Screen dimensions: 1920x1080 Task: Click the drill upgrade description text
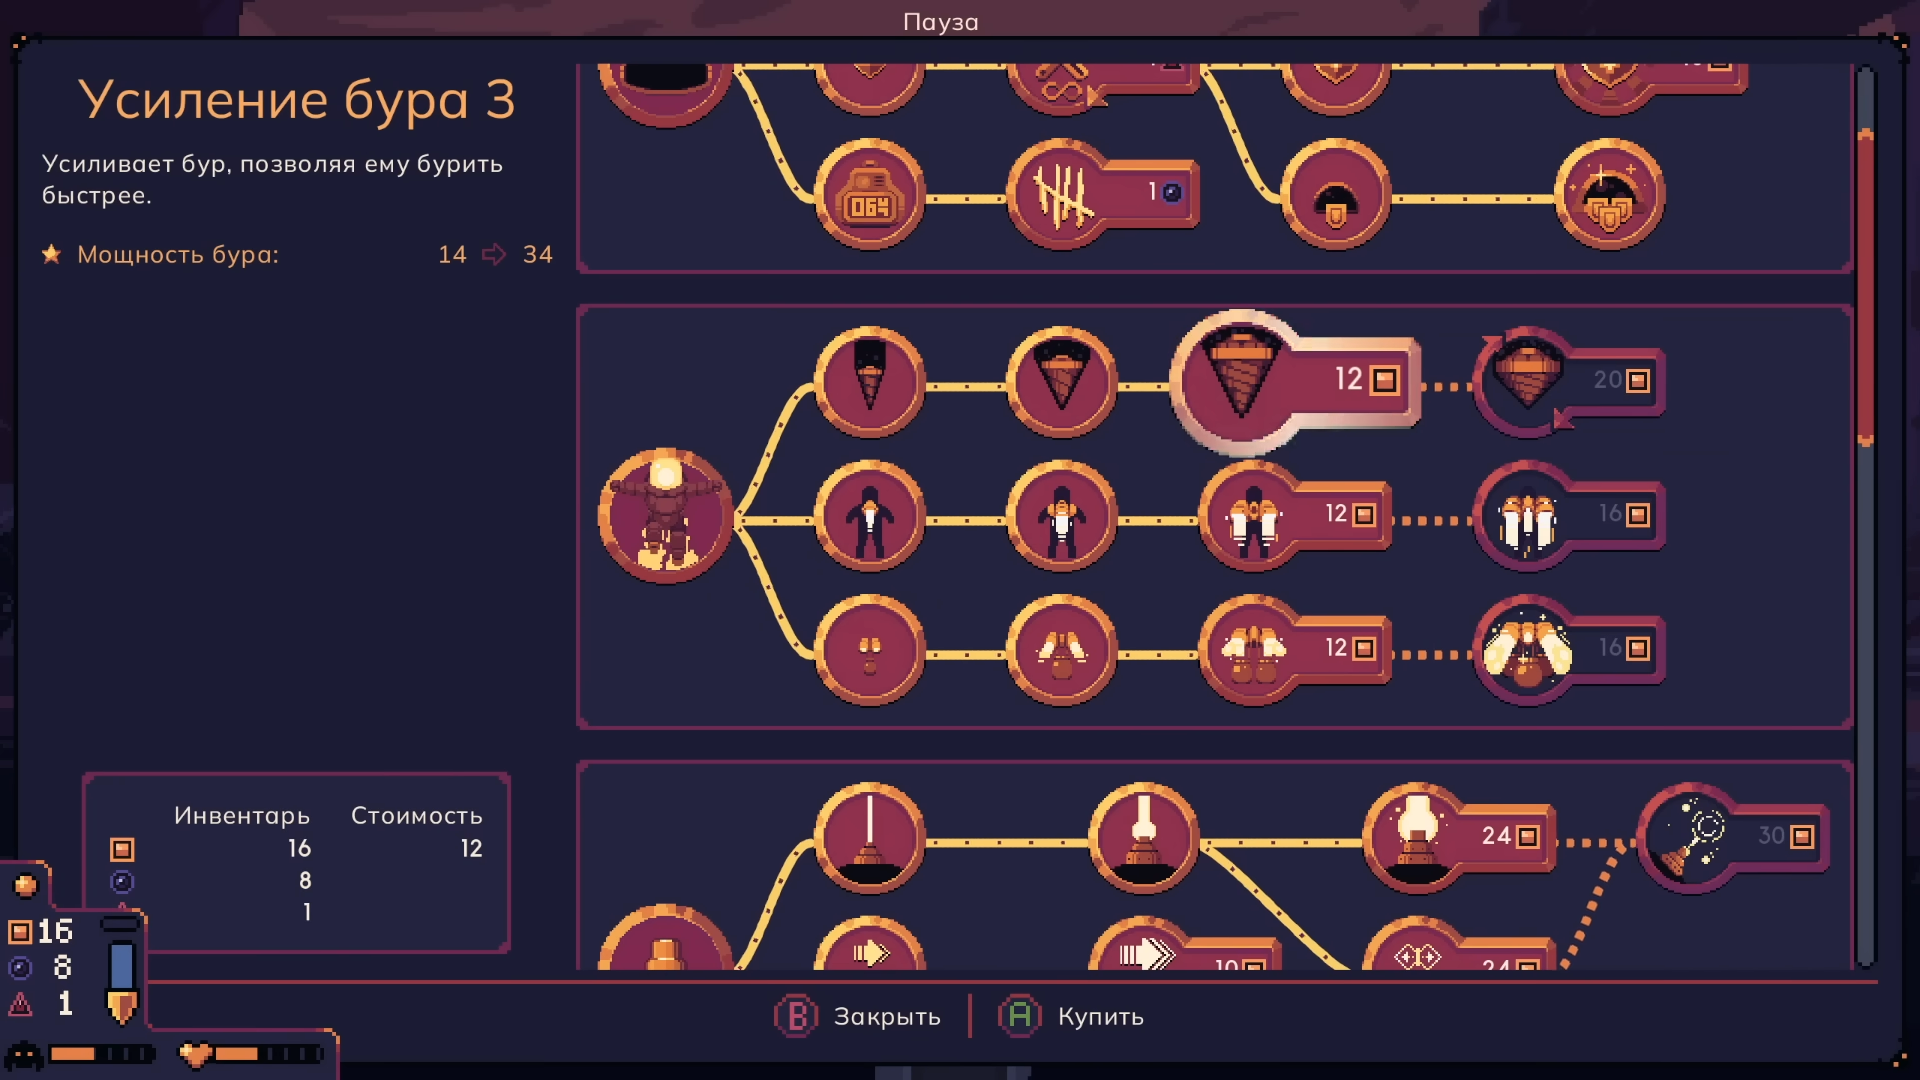click(x=272, y=179)
